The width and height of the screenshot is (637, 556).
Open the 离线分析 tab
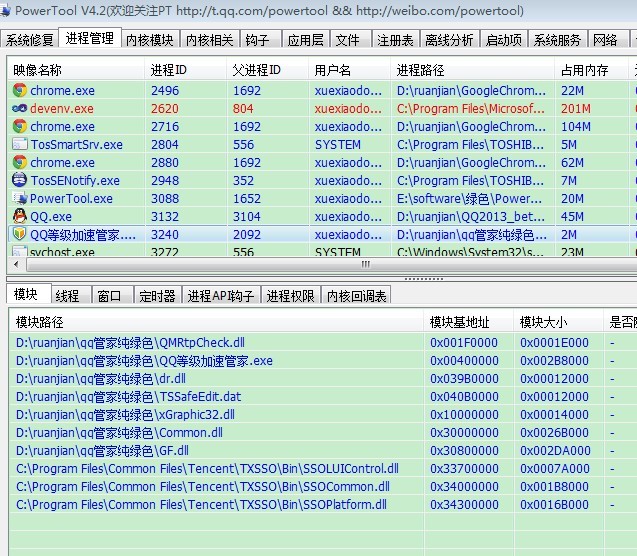[x=449, y=39]
